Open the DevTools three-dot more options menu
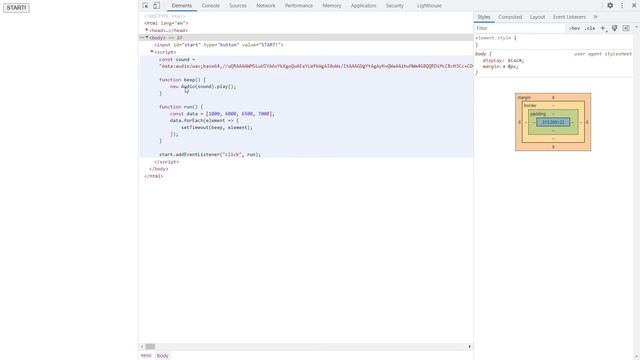The width and height of the screenshot is (640, 360). pyautogui.click(x=622, y=6)
